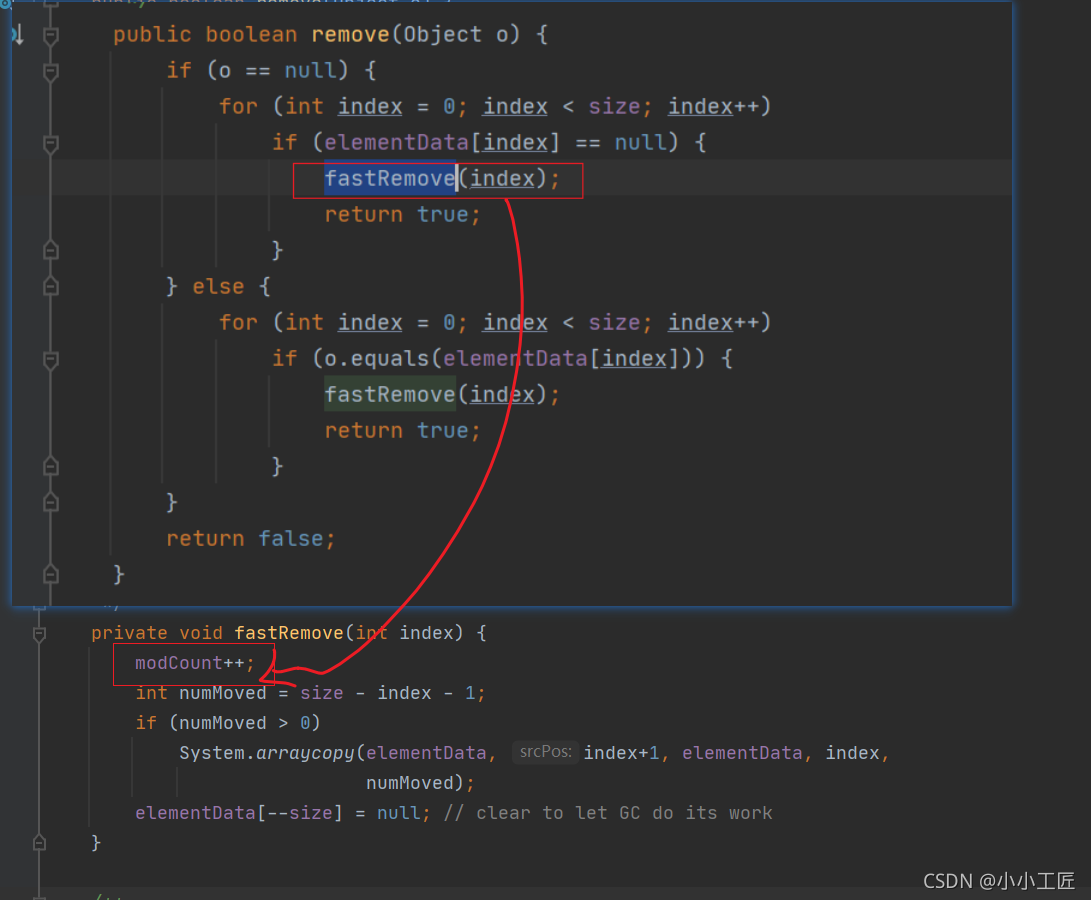
Task: Click the fold marker beside fastRemove method
Action: [x=38, y=632]
